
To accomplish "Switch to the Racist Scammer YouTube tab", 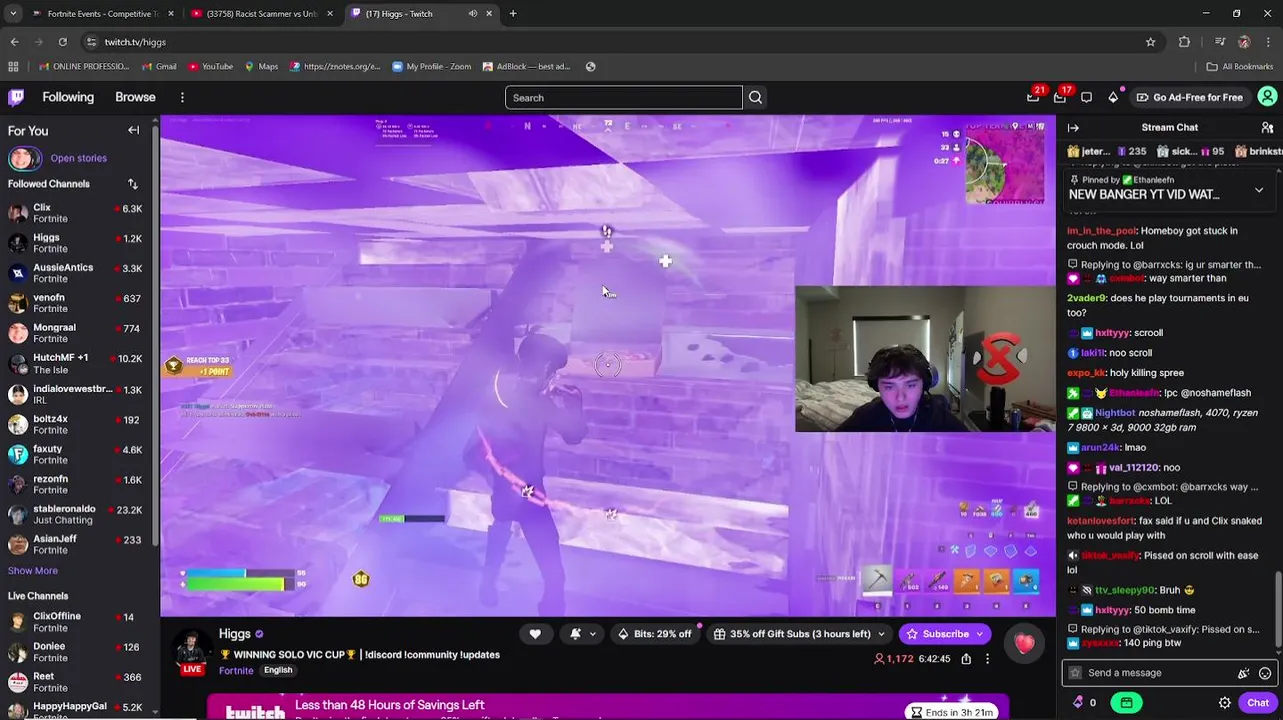I will [260, 14].
